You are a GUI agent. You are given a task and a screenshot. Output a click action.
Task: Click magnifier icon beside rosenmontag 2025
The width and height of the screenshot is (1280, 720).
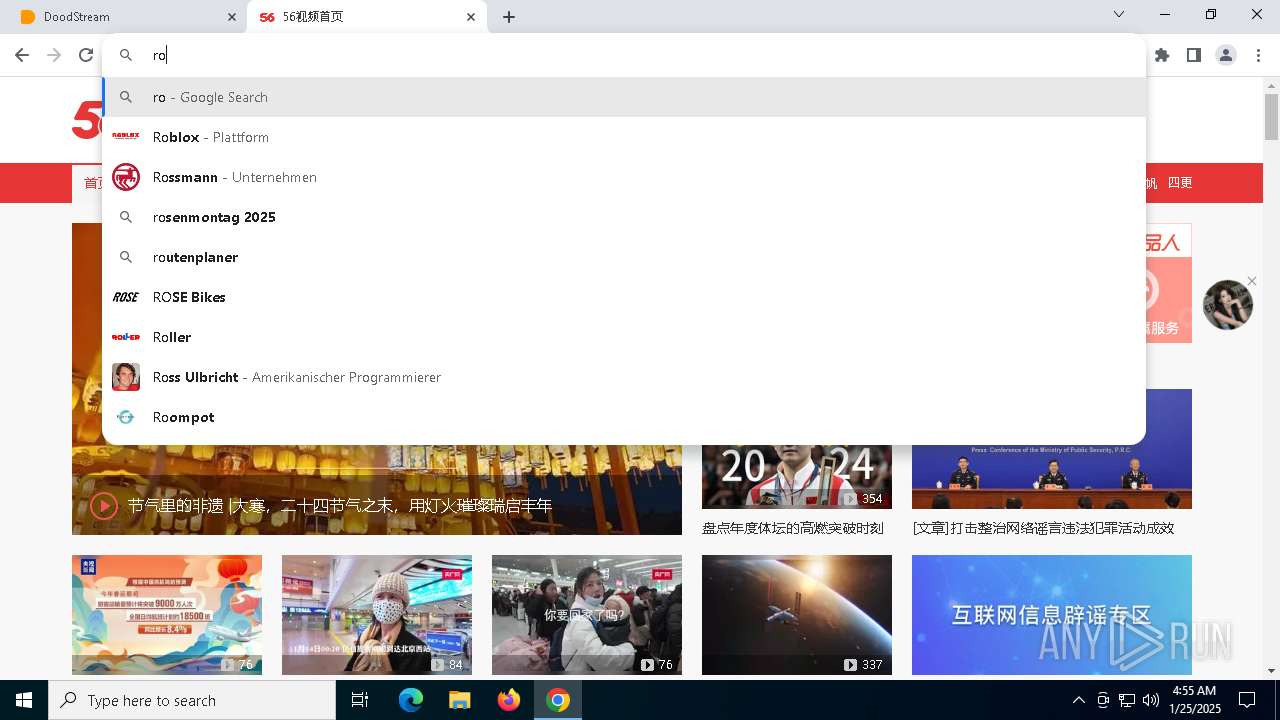coord(126,217)
